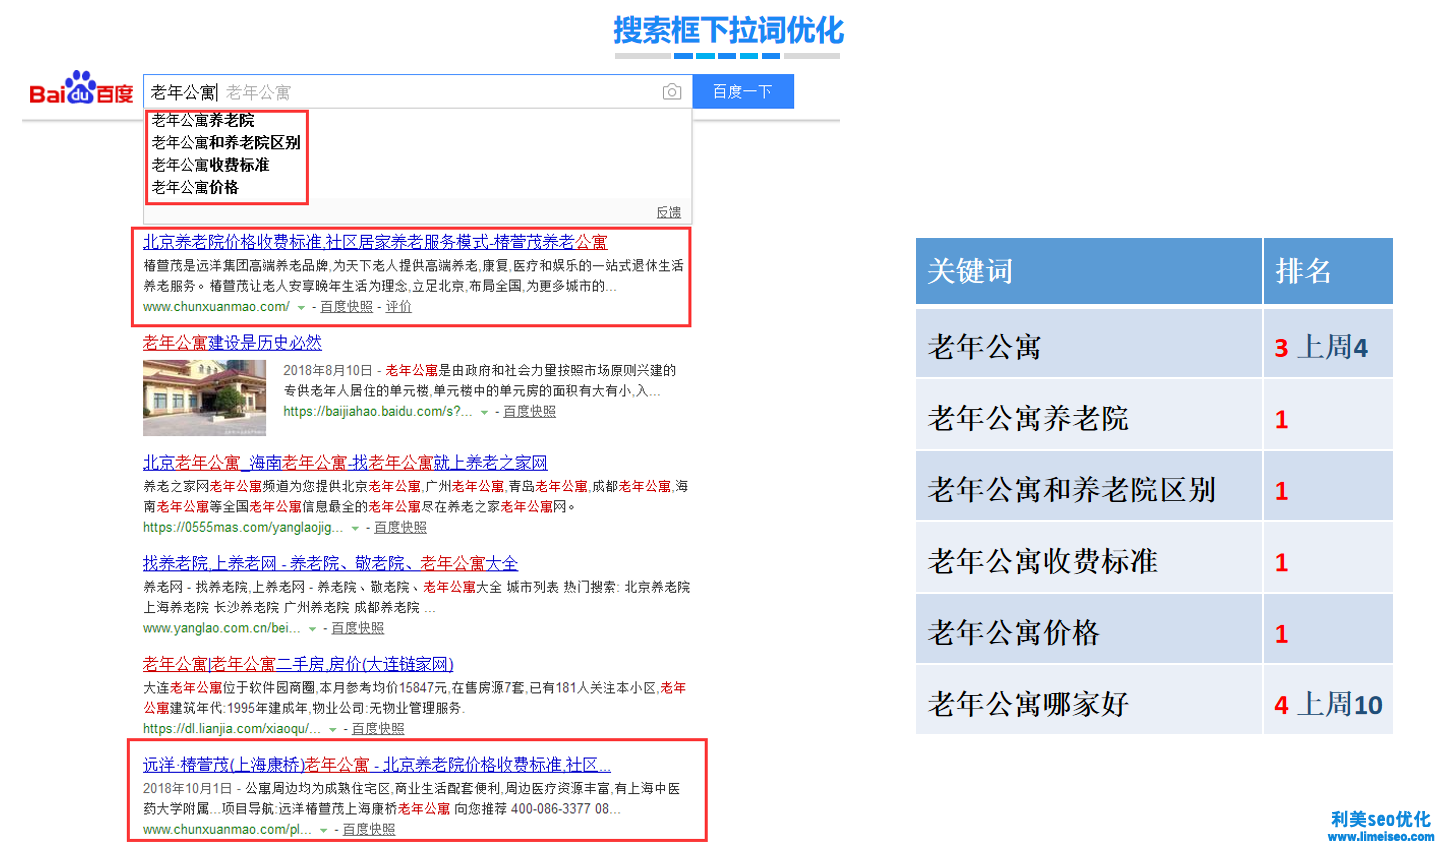Open result 北京养老院价格收费标准 椿萱茂养老公寓

pyautogui.click(x=375, y=242)
